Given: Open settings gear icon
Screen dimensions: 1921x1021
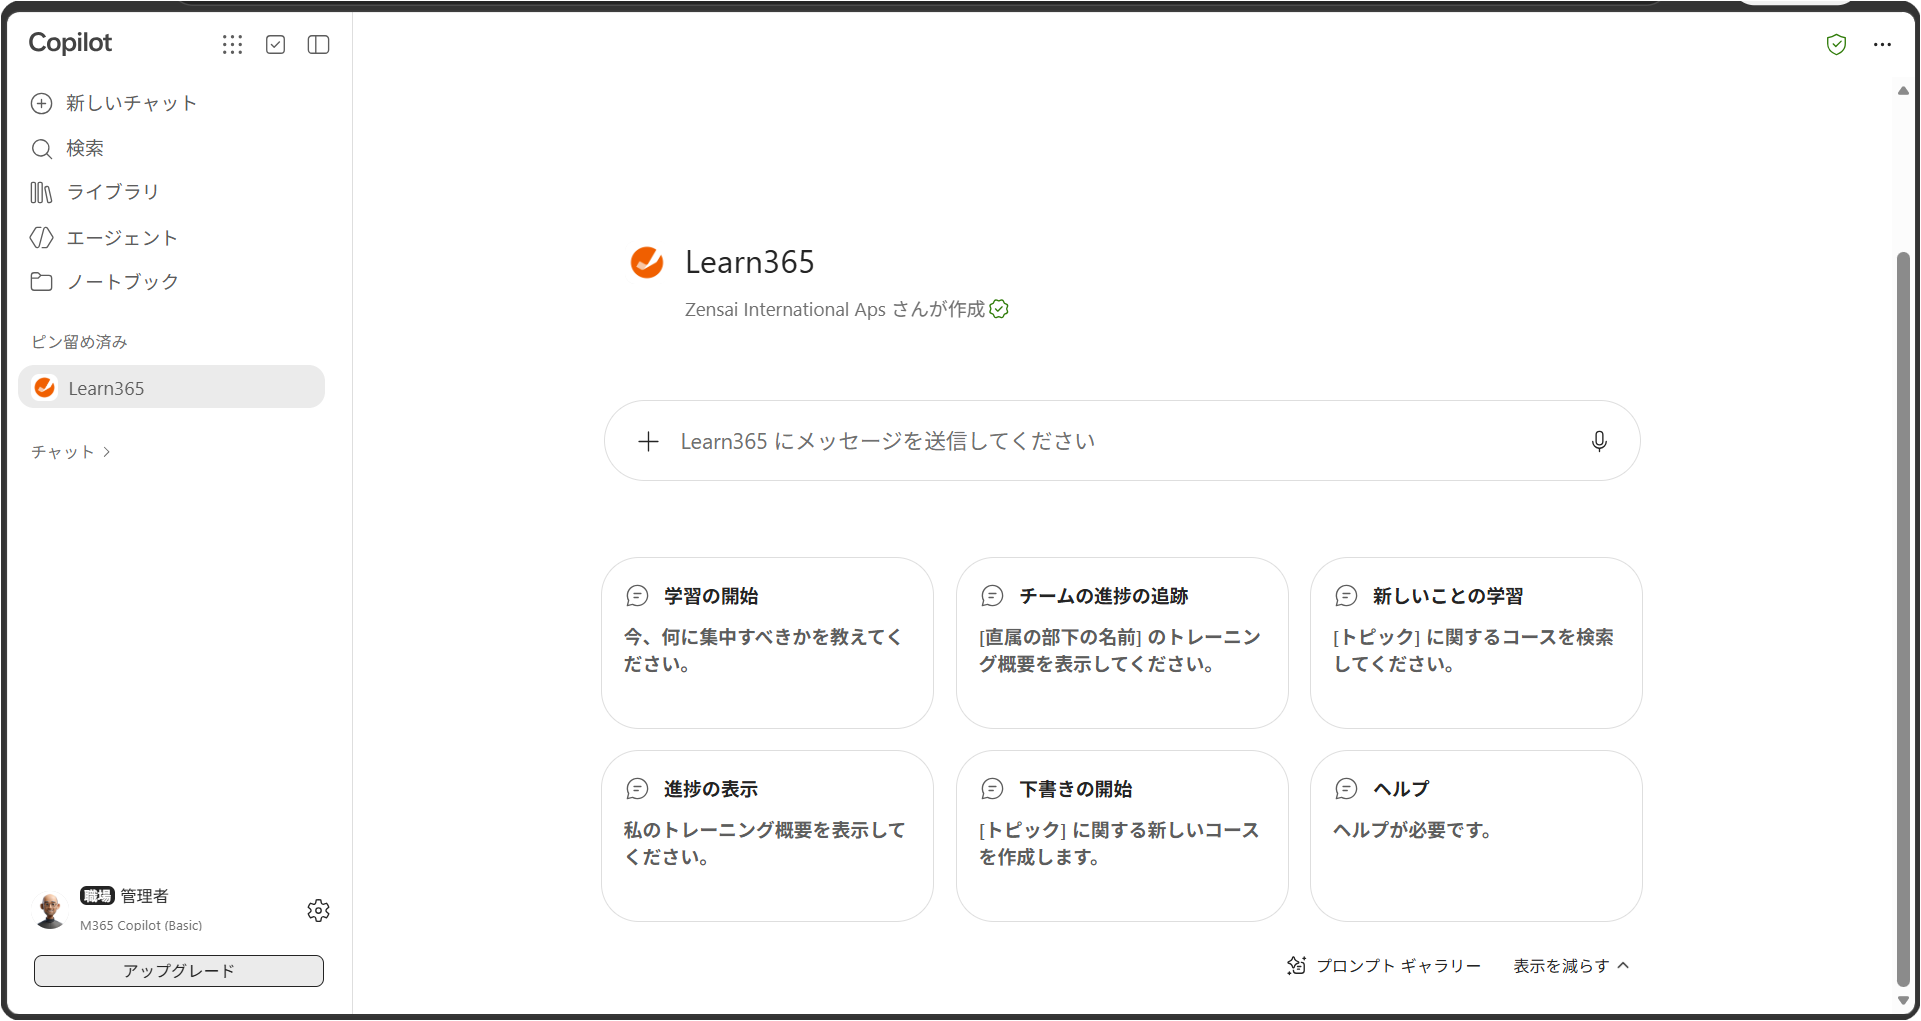Looking at the screenshot, I should pyautogui.click(x=318, y=910).
